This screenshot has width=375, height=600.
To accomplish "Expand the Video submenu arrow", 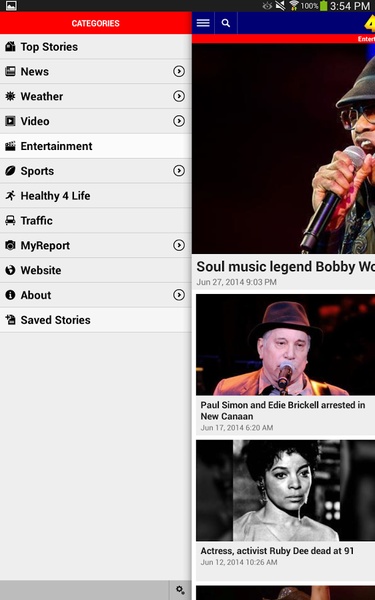I will 179,121.
